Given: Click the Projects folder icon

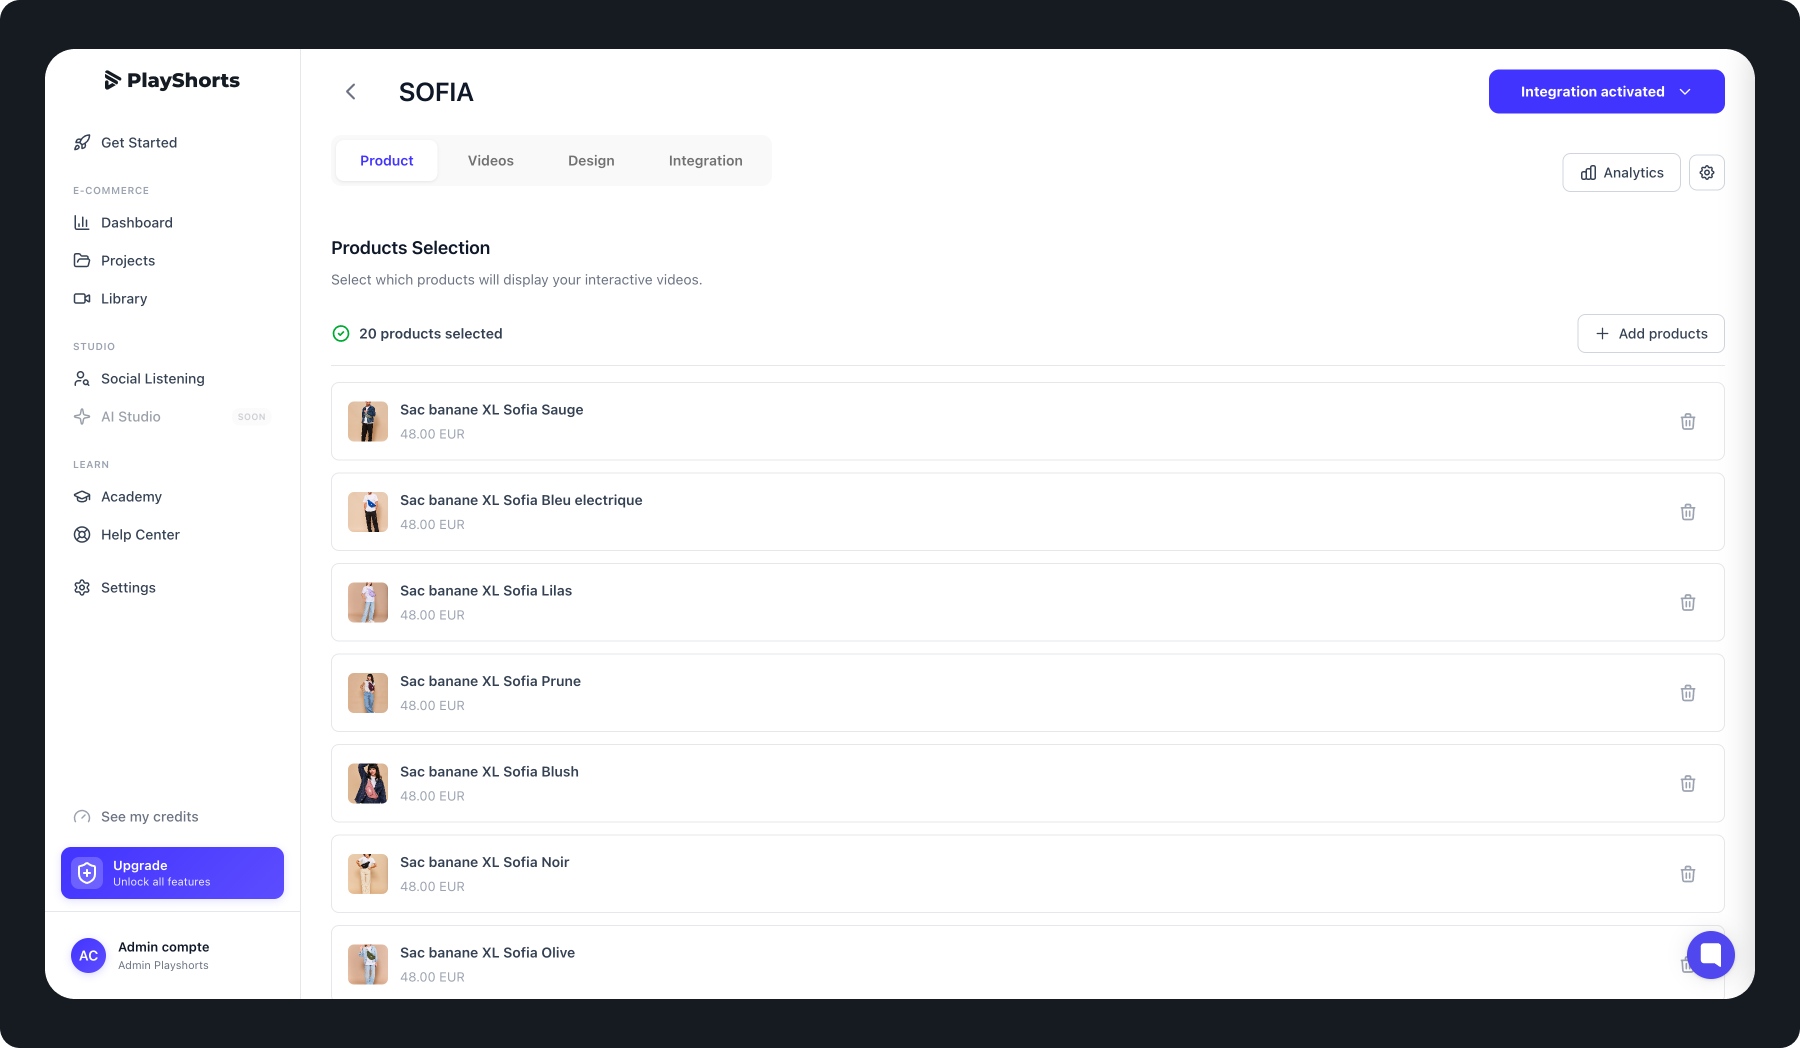Looking at the screenshot, I should (x=82, y=261).
